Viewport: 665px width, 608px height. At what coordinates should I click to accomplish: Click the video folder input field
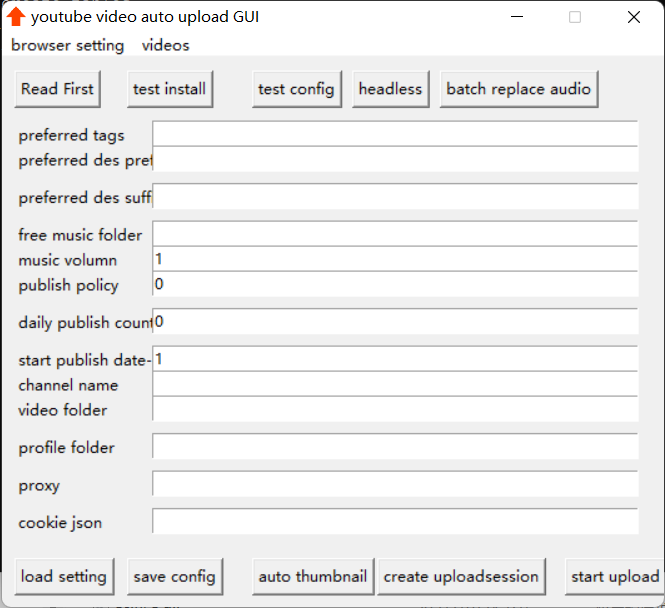click(x=395, y=409)
